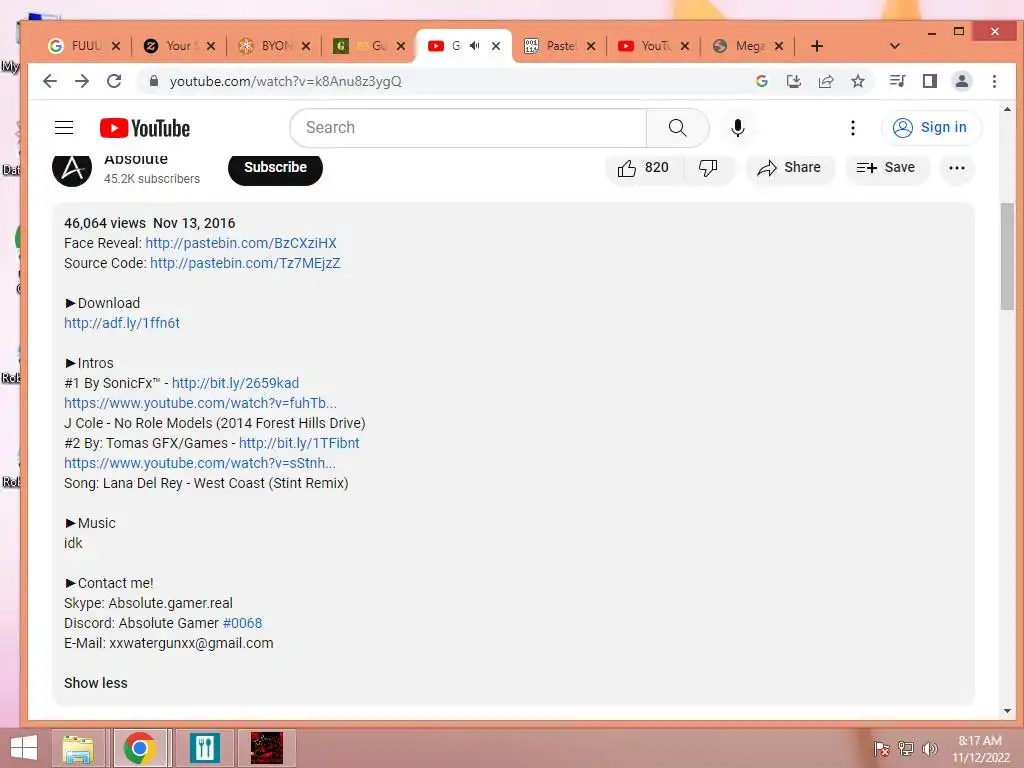The image size is (1024, 768).
Task: Open the media controls icon in Chrome toolbar
Action: (897, 81)
